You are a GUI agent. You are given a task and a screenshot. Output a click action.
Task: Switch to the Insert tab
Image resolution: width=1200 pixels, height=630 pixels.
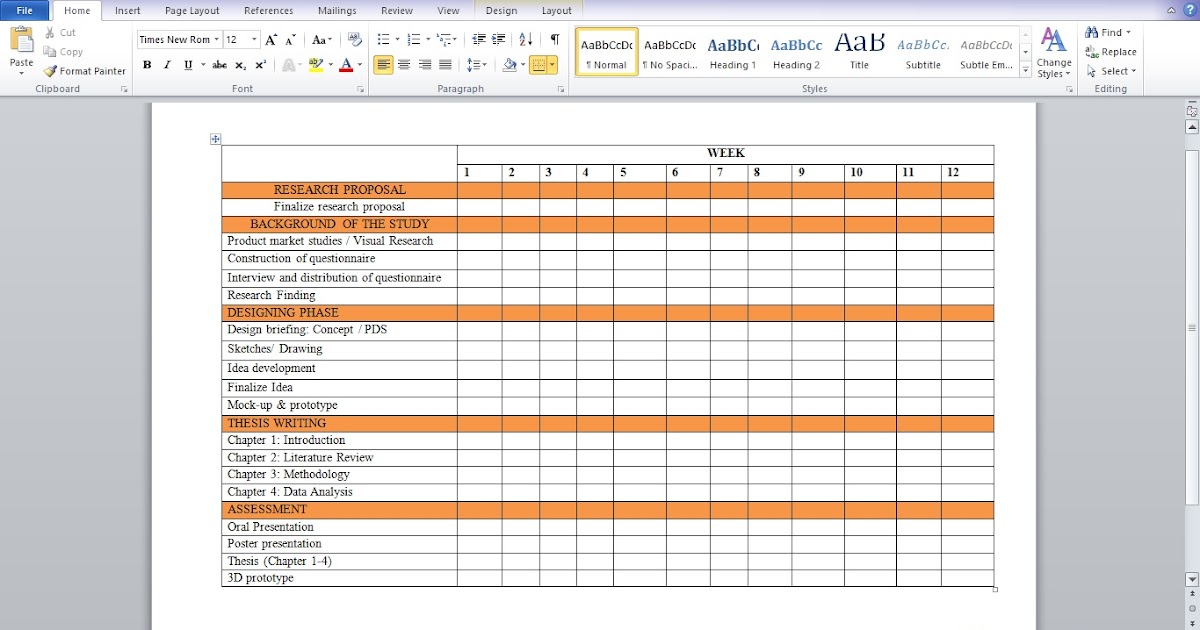coord(127,11)
